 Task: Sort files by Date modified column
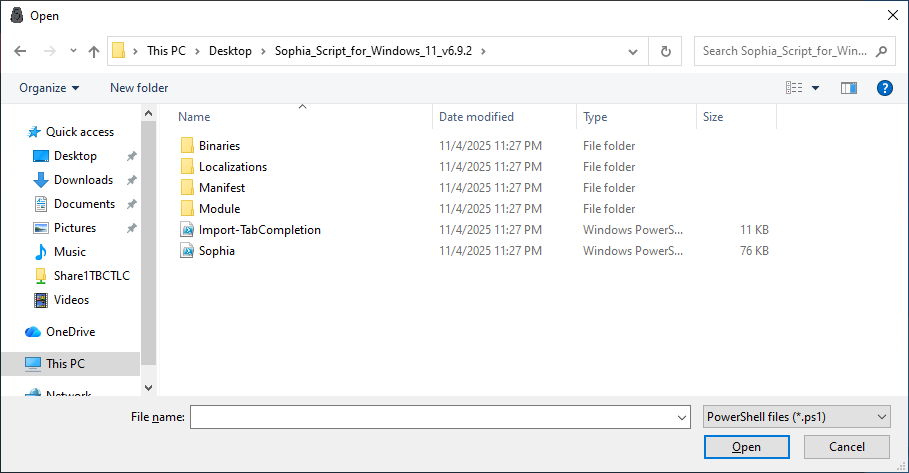pos(476,117)
